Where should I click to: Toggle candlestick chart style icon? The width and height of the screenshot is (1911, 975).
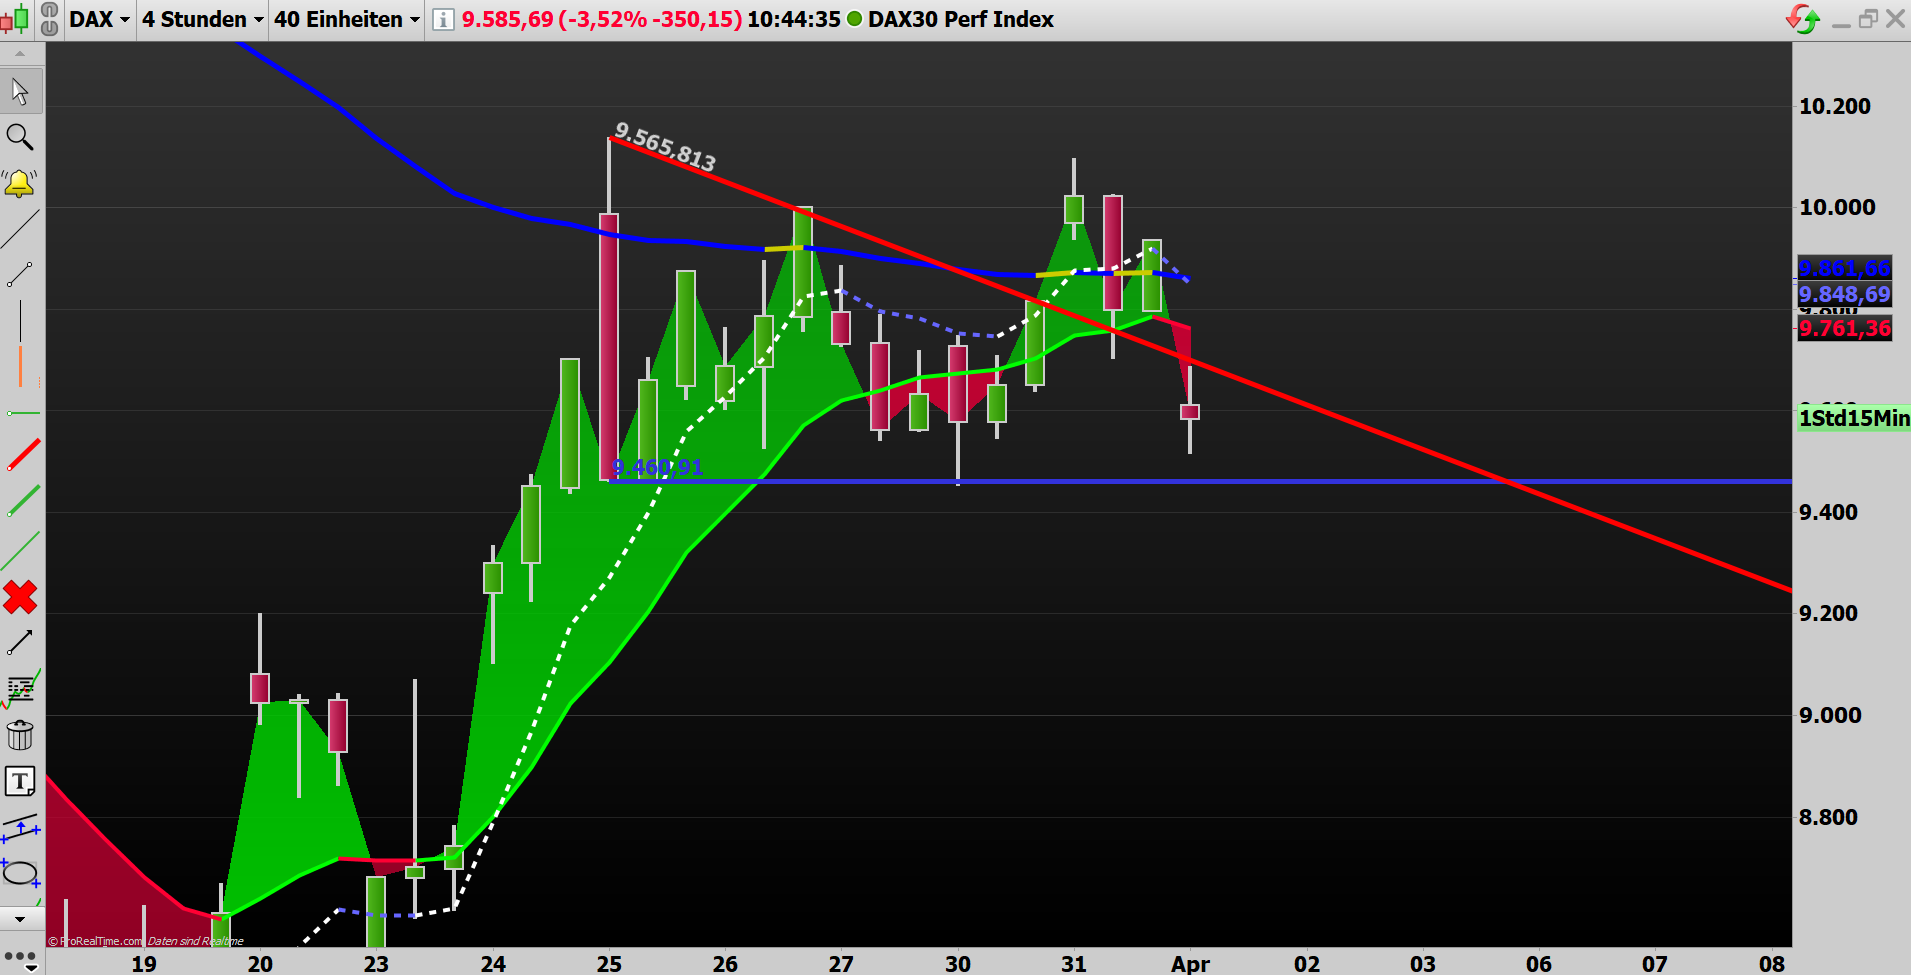(x=14, y=18)
